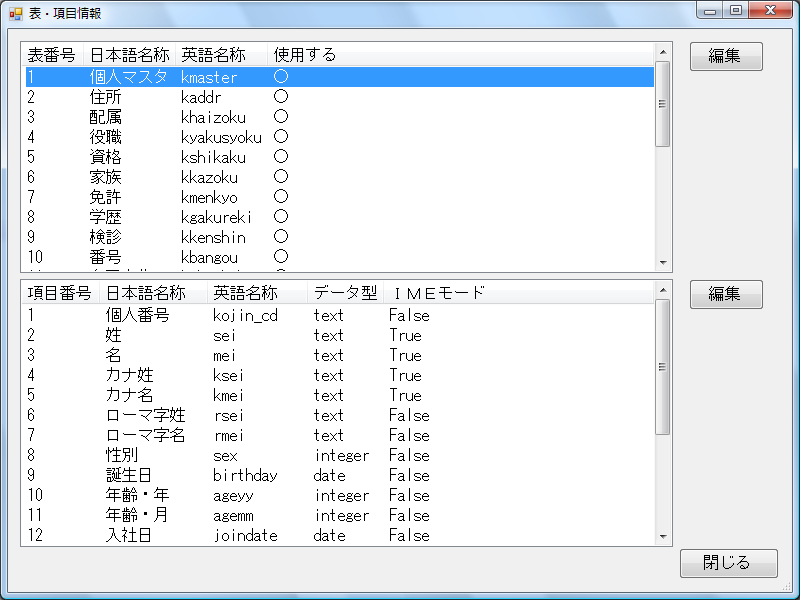This screenshot has width=800, height=600.
Task: Click the IMEモード column header
Action: coord(438,292)
